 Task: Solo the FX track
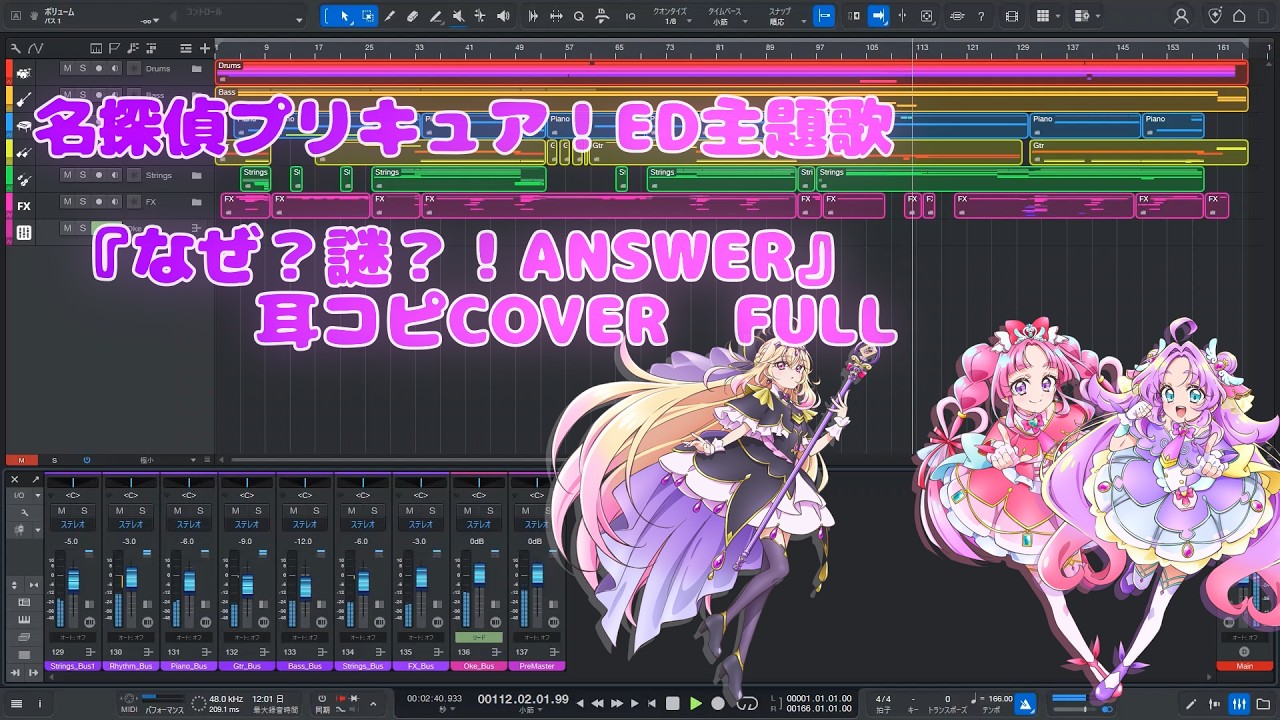click(x=83, y=202)
